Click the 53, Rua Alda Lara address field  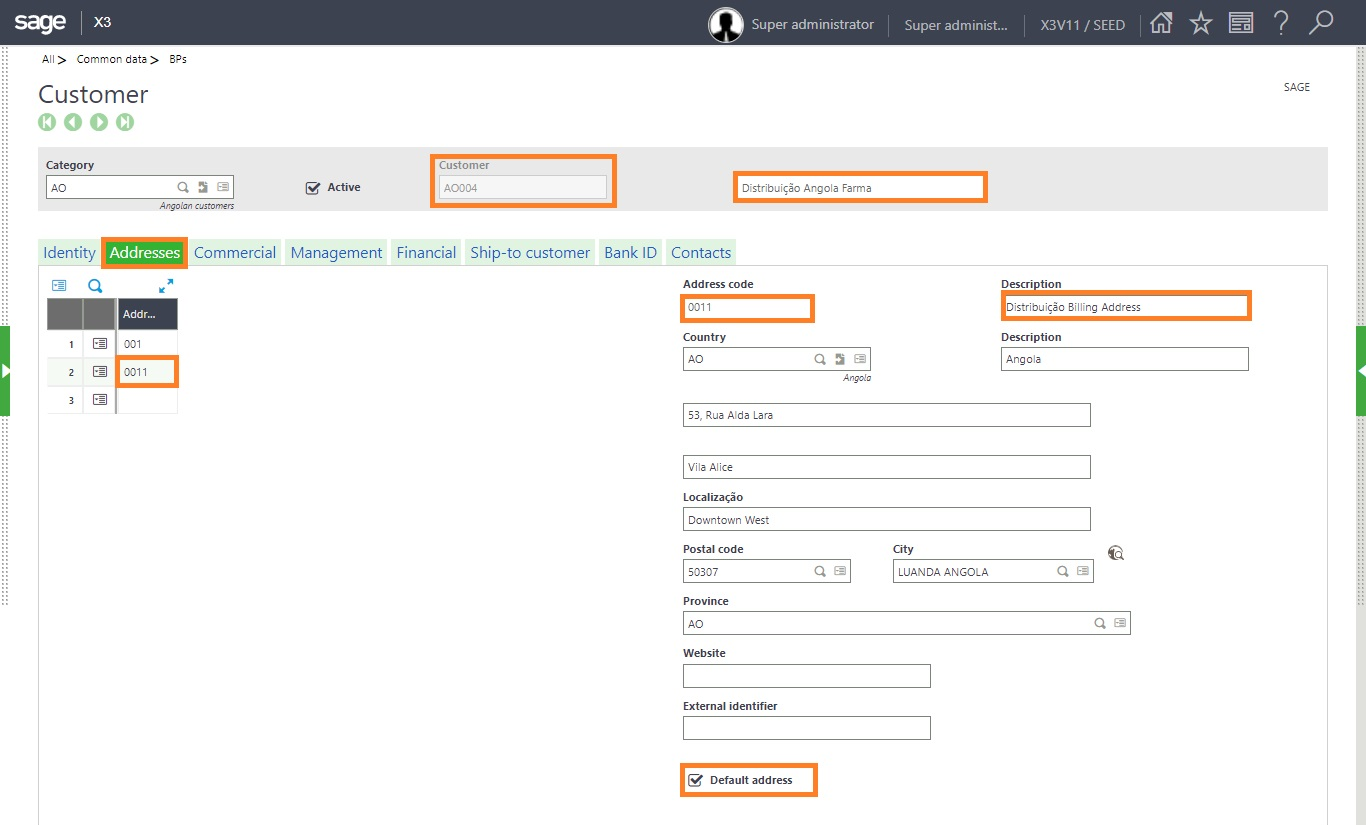[887, 415]
